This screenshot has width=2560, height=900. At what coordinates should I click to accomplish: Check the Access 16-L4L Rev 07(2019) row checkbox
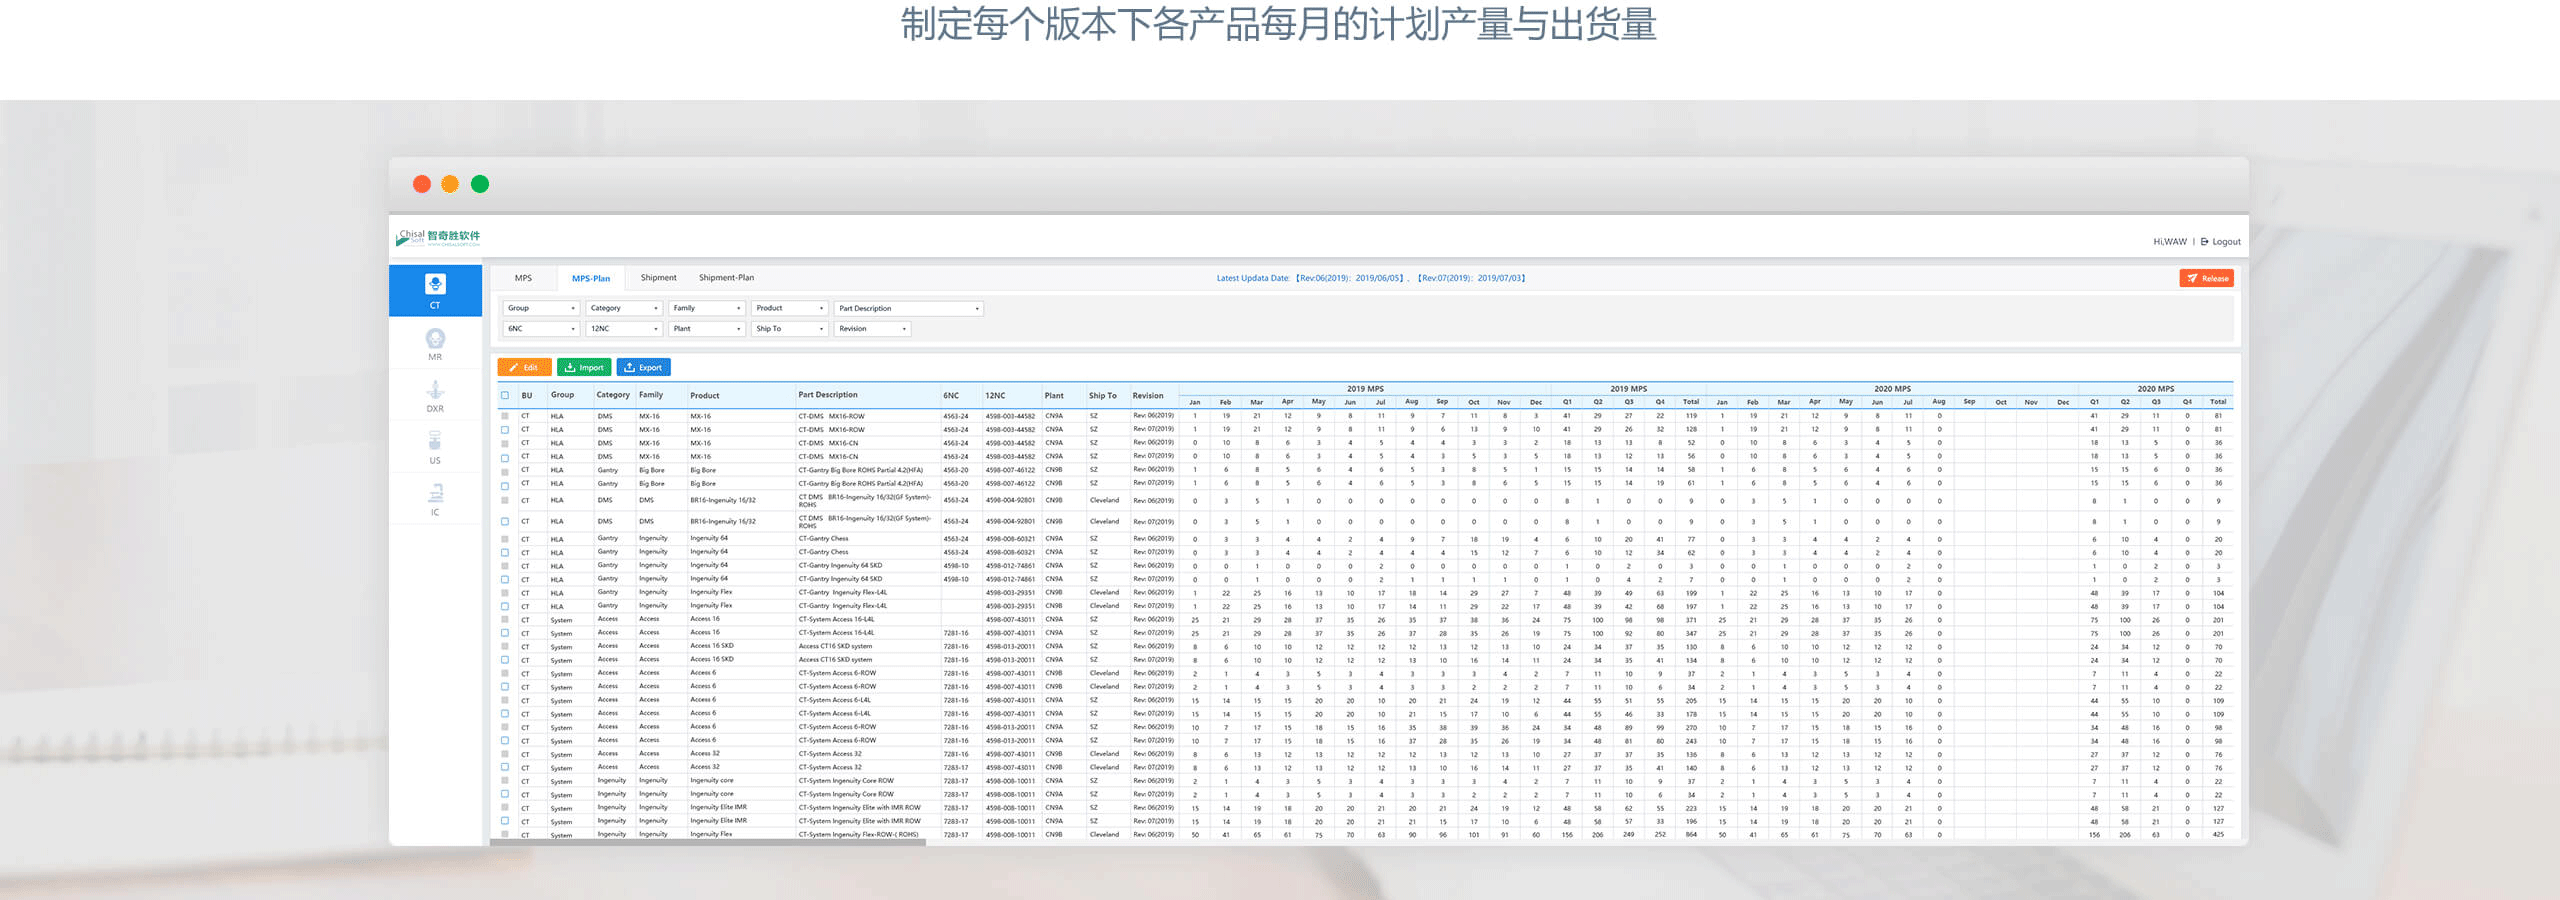click(x=505, y=633)
